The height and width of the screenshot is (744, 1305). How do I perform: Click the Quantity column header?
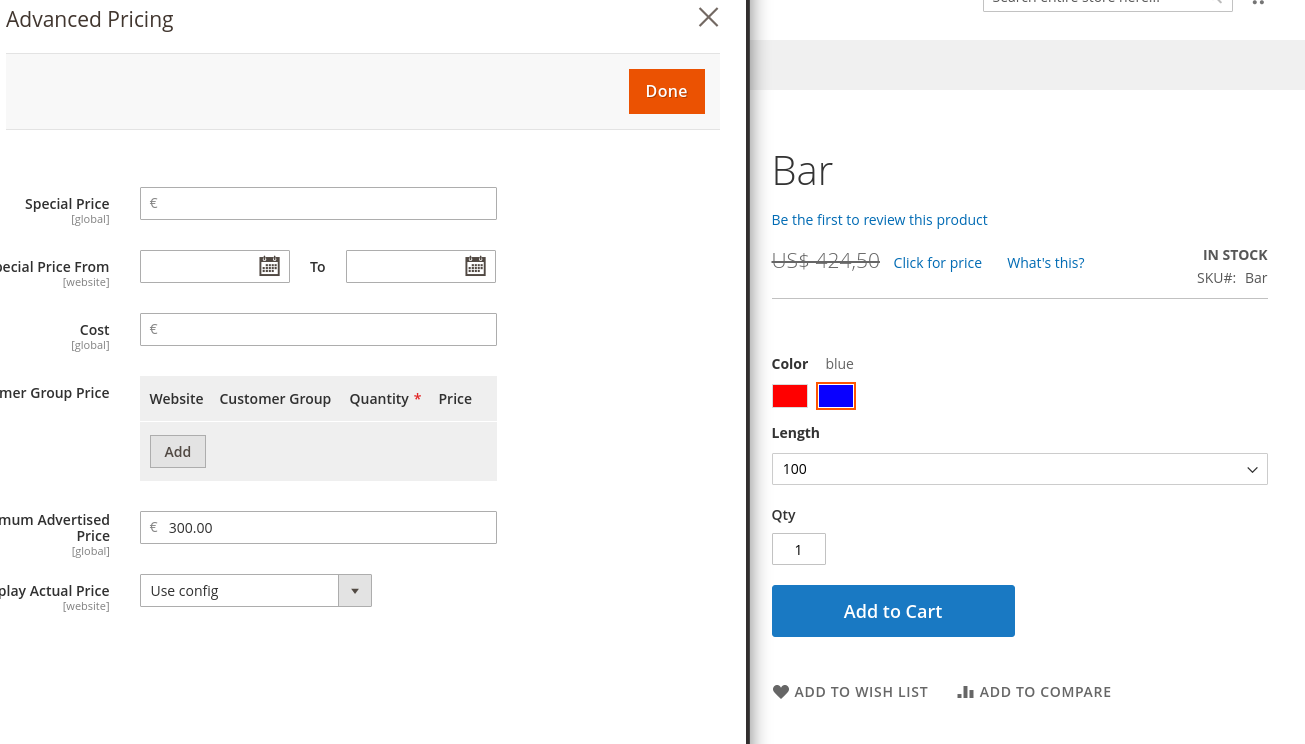point(379,398)
